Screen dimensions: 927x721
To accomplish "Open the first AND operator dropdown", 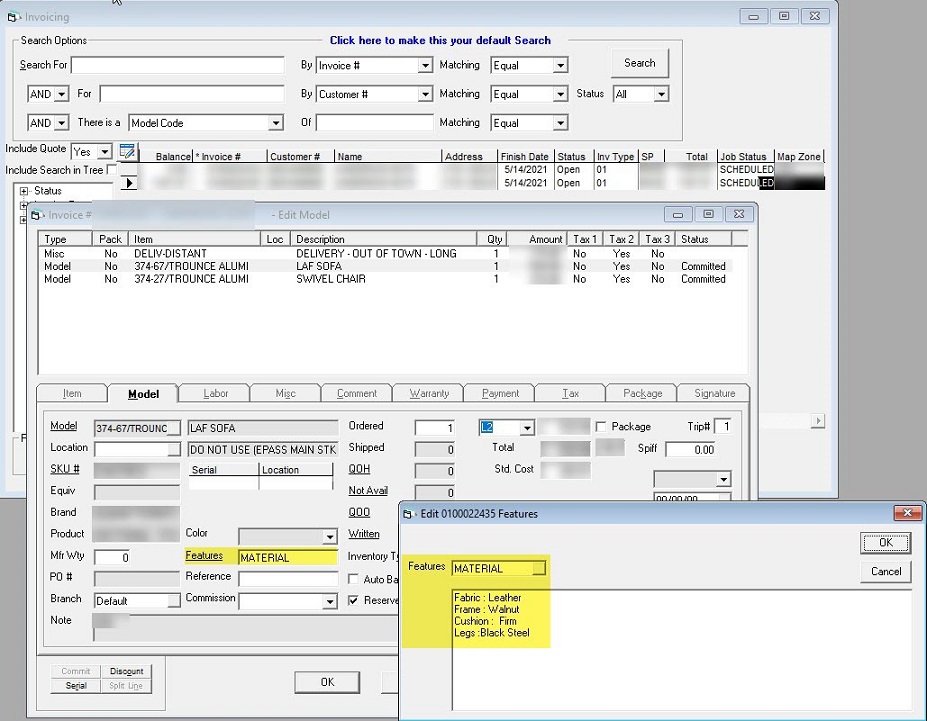I will pyautogui.click(x=61, y=95).
